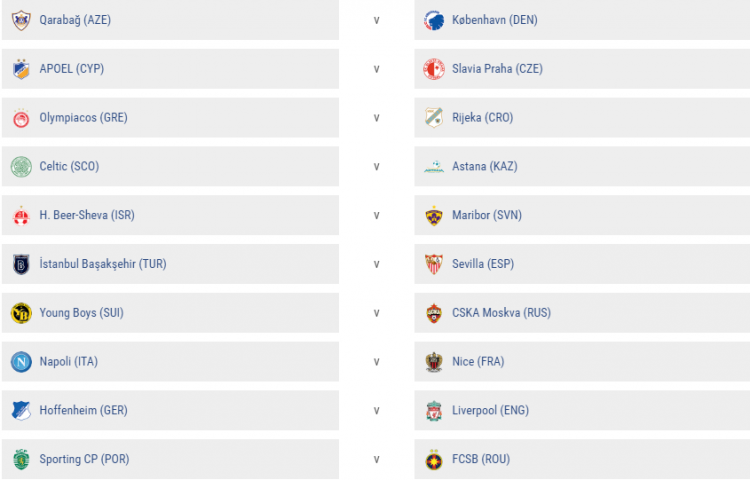Open the Sporting CP (POR) team link
This screenshot has height=480, width=750.
pyautogui.click(x=84, y=460)
